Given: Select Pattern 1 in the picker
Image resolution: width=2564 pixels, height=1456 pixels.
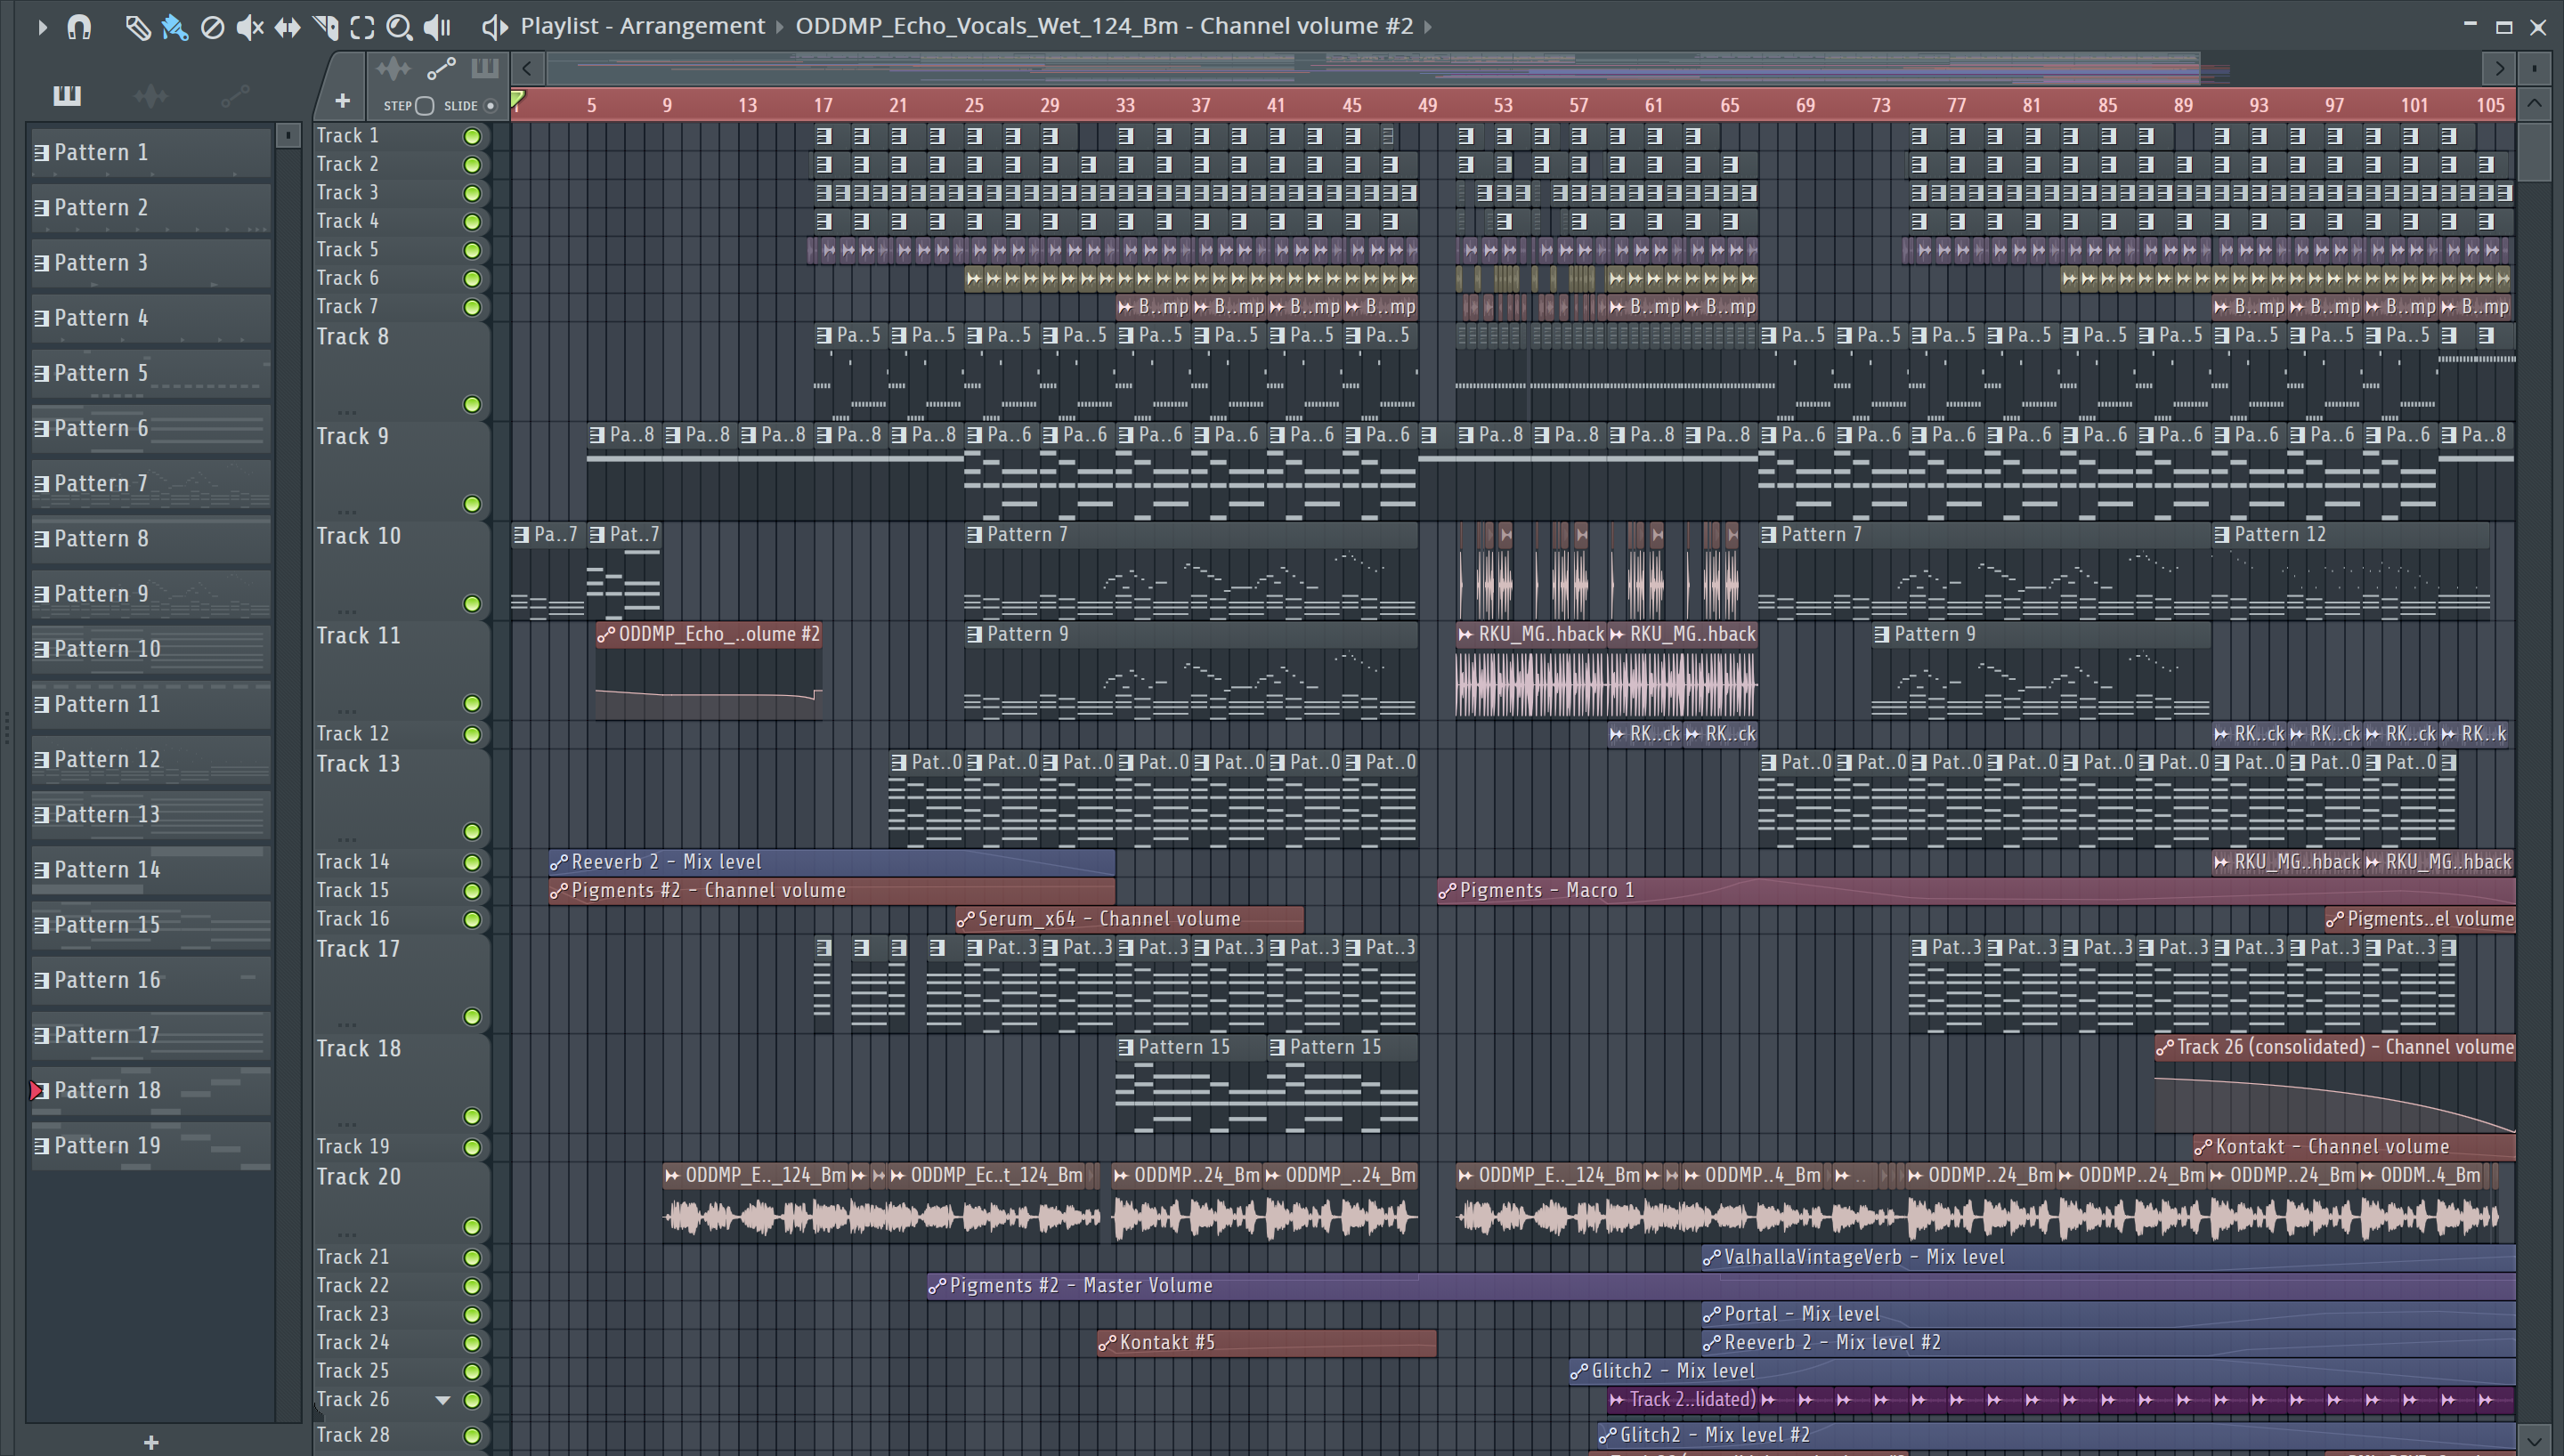Looking at the screenshot, I should (x=151, y=152).
